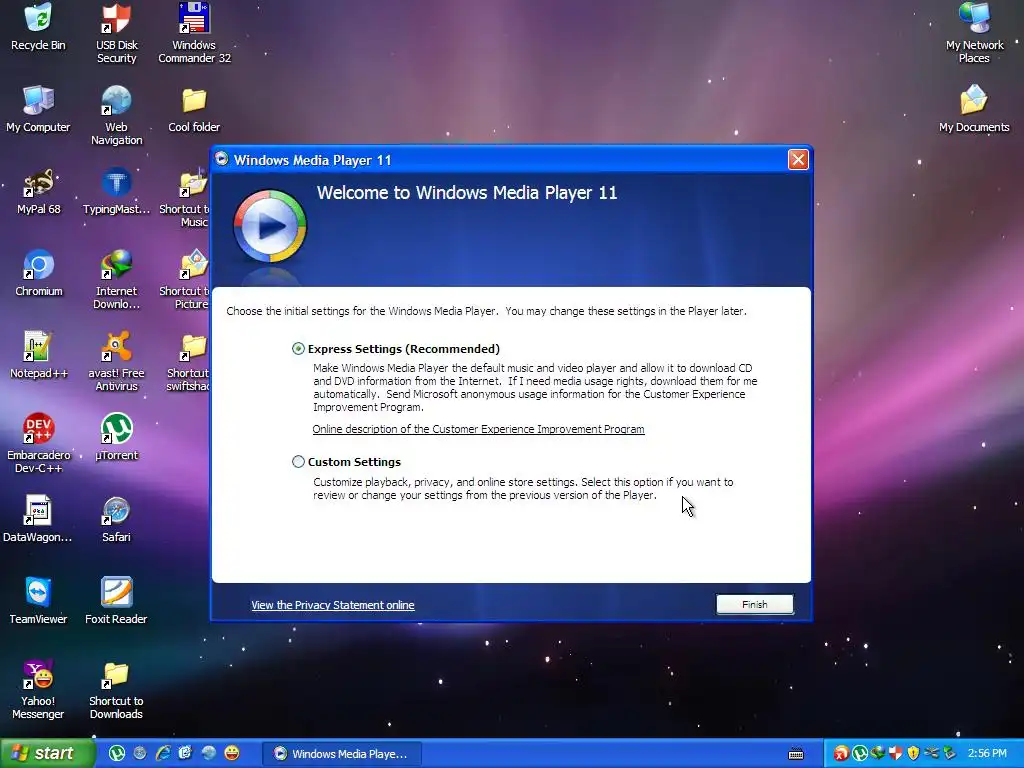Image resolution: width=1024 pixels, height=768 pixels.
Task: Choose the Custom Settings radio option
Action: click(298, 462)
